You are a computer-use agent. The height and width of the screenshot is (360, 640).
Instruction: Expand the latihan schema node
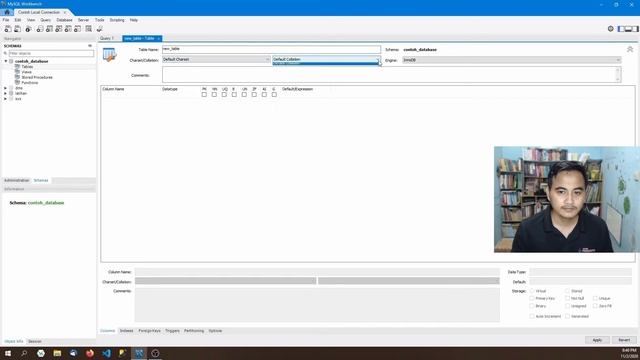6,93
